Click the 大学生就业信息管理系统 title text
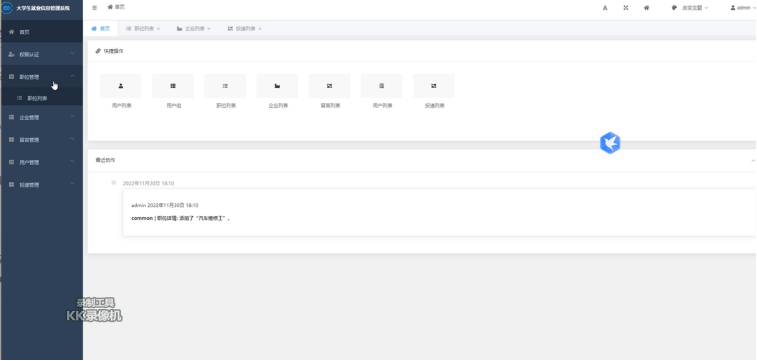This screenshot has width=757, height=361. tap(43, 8)
